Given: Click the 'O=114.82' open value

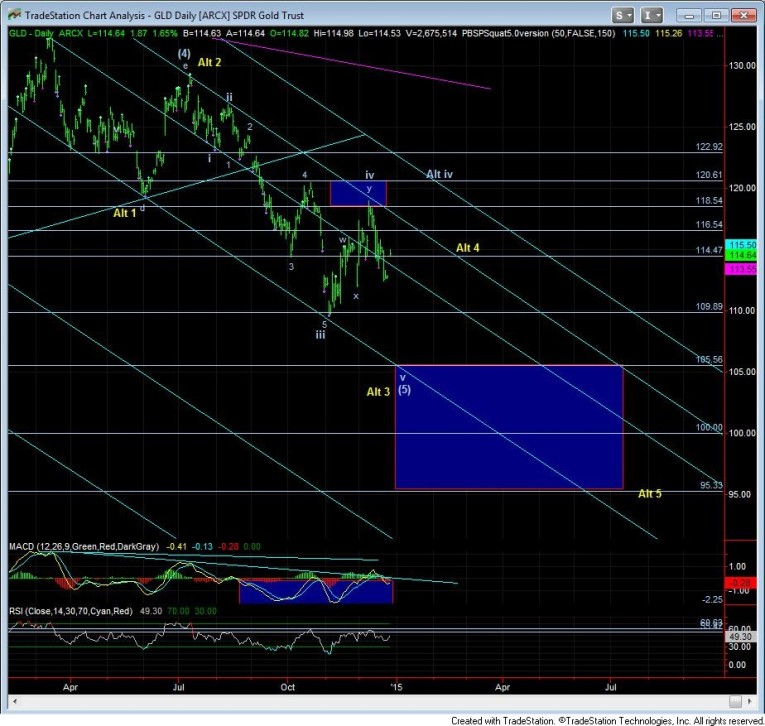Looking at the screenshot, I should pos(289,33).
